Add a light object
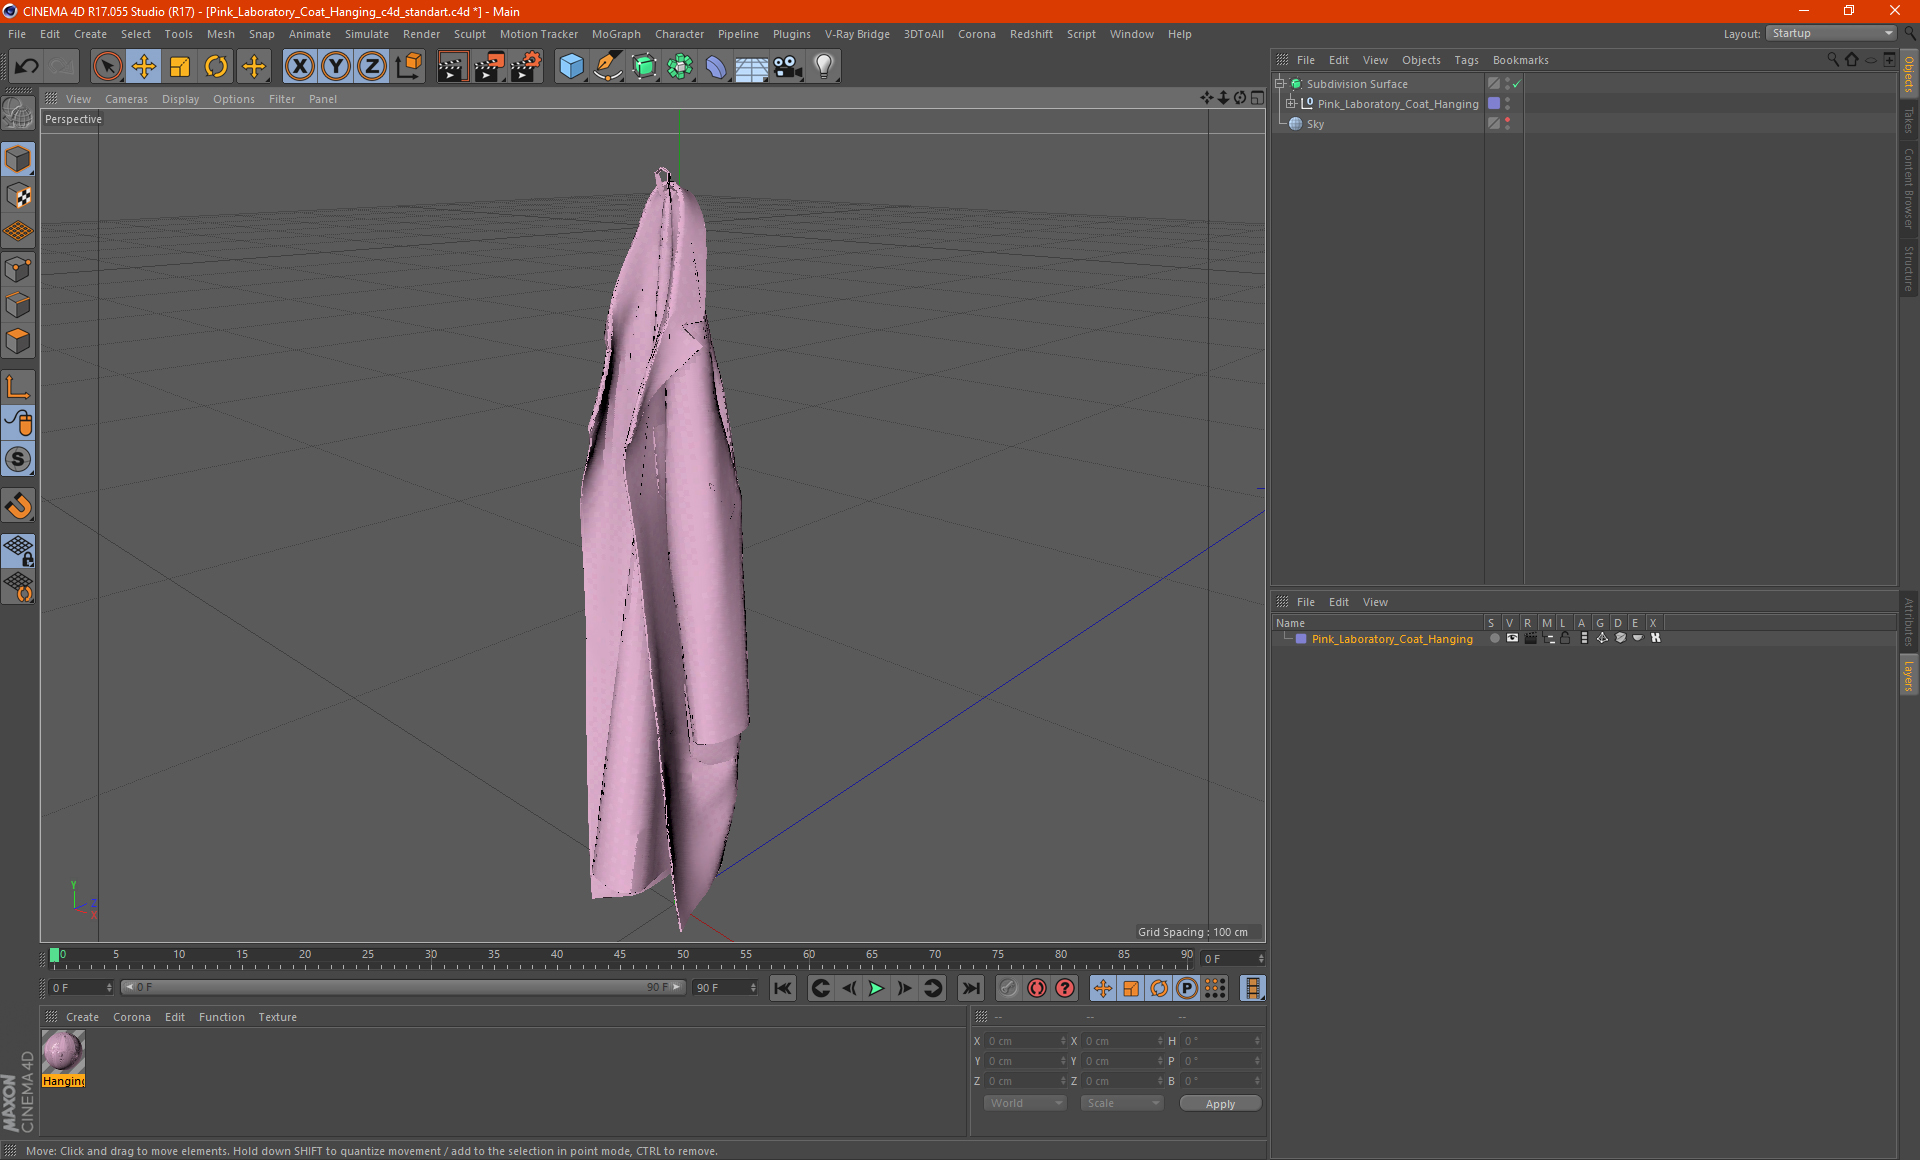1920x1160 pixels. click(x=824, y=66)
